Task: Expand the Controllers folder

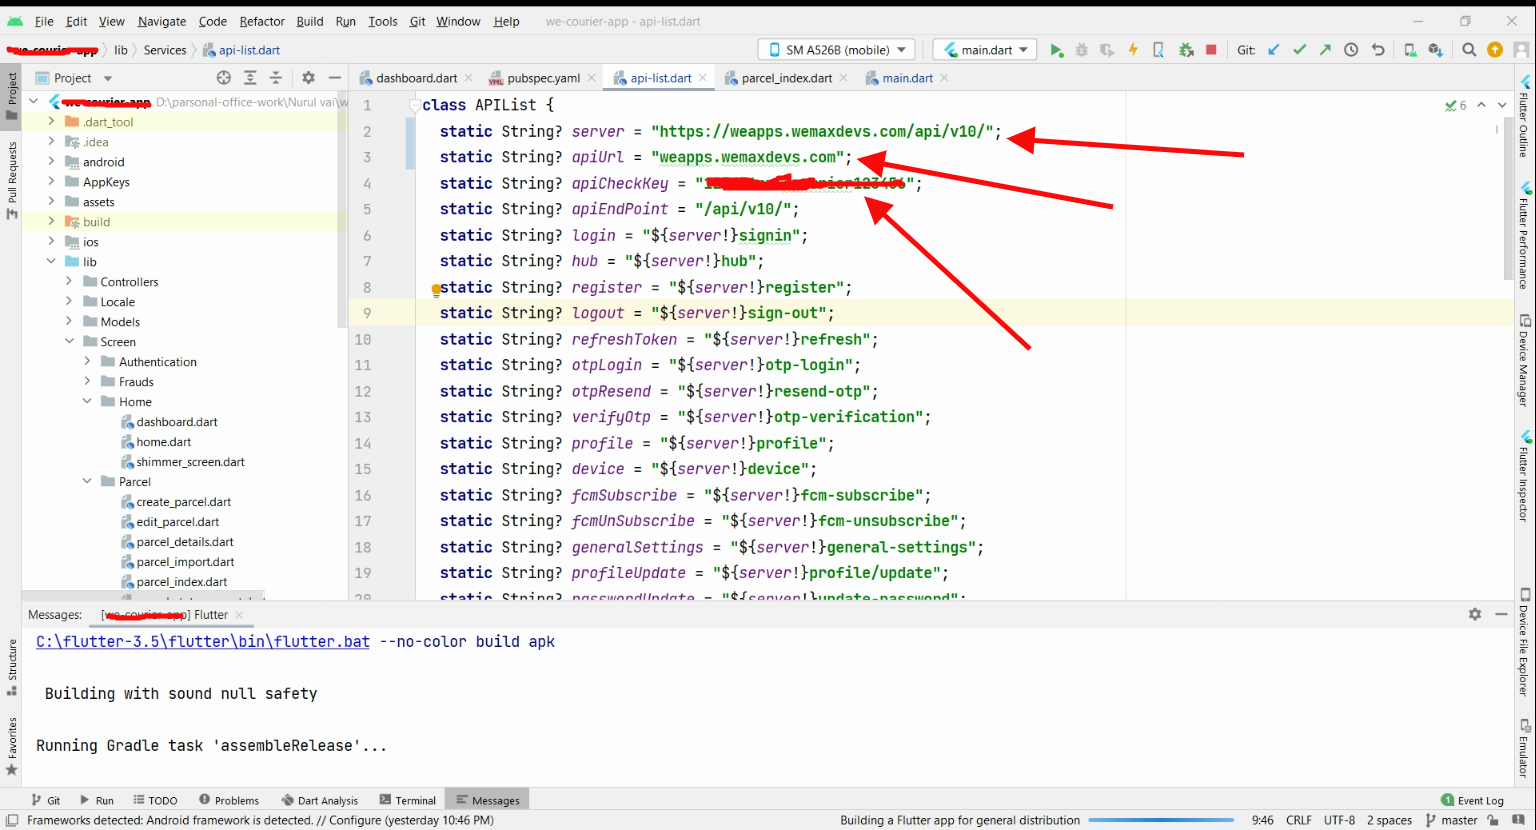Action: [69, 282]
